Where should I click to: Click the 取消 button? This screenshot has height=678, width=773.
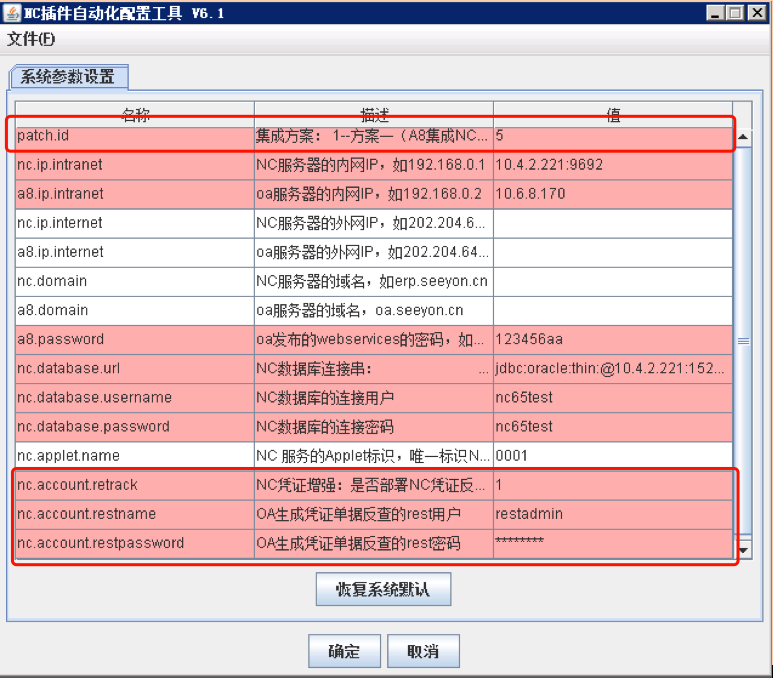(x=423, y=651)
